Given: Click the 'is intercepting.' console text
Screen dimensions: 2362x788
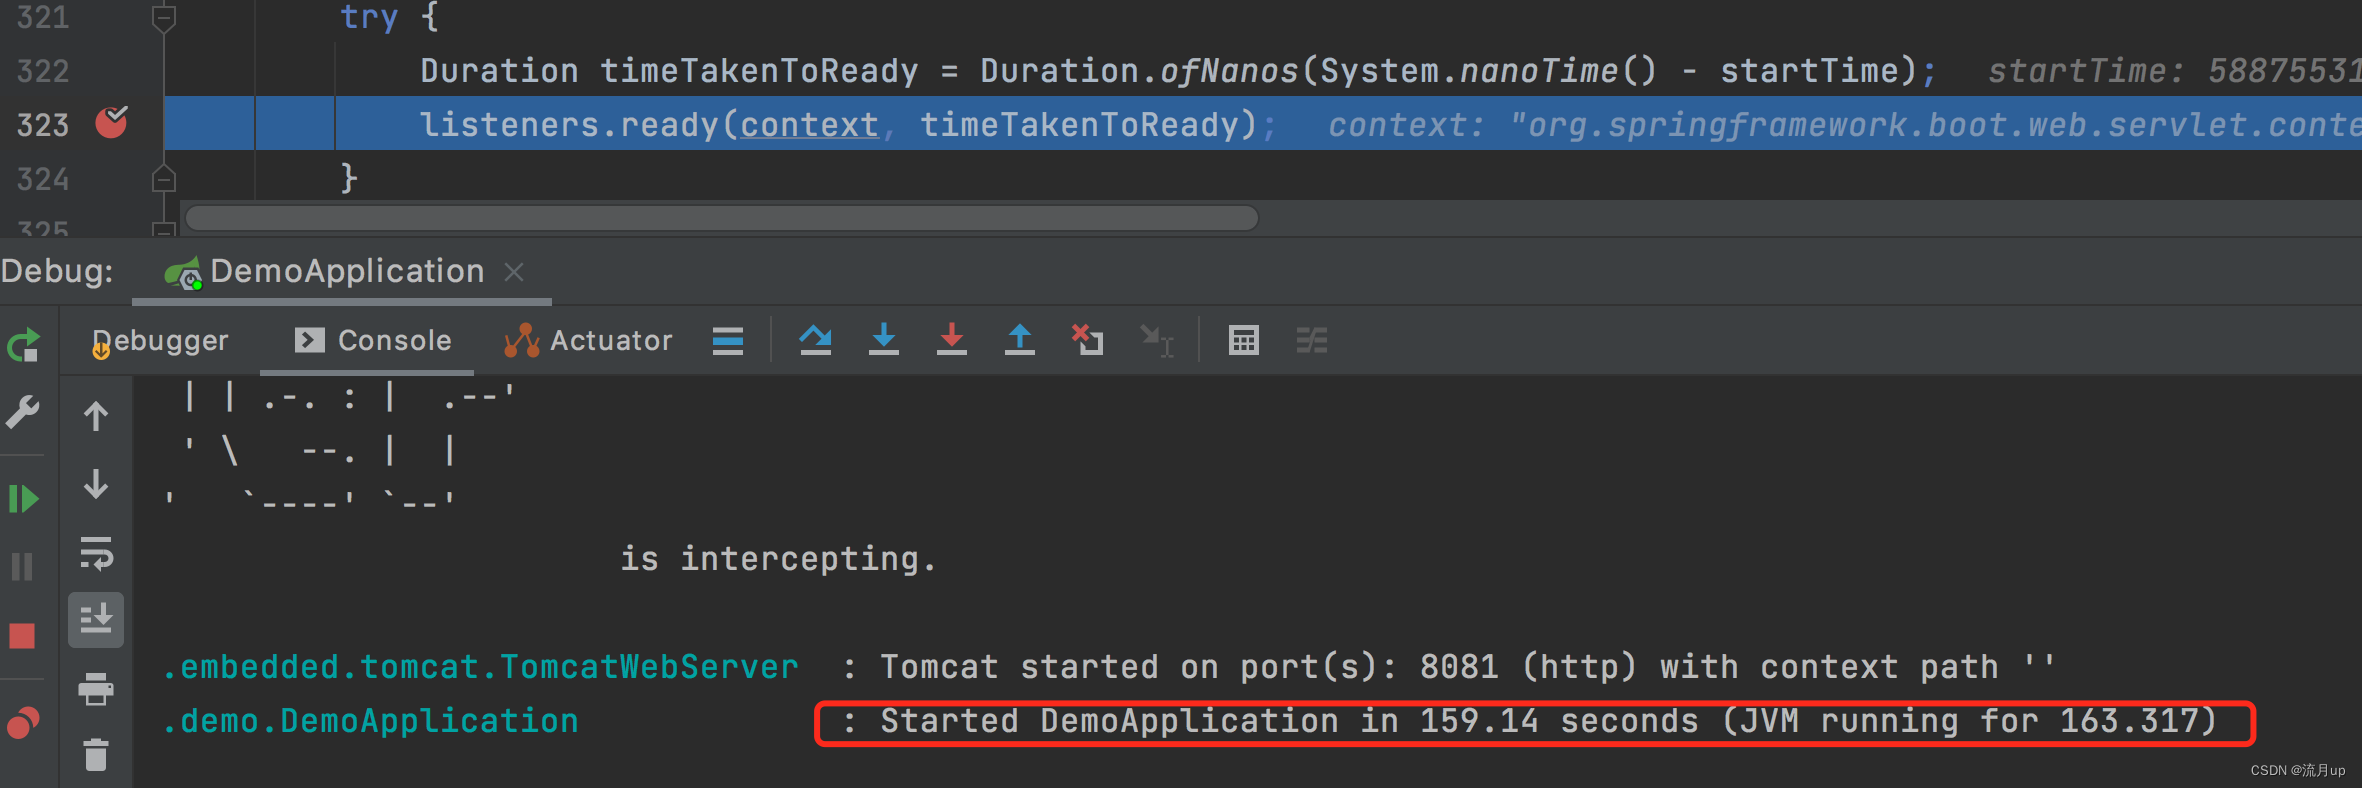Looking at the screenshot, I should (778, 559).
